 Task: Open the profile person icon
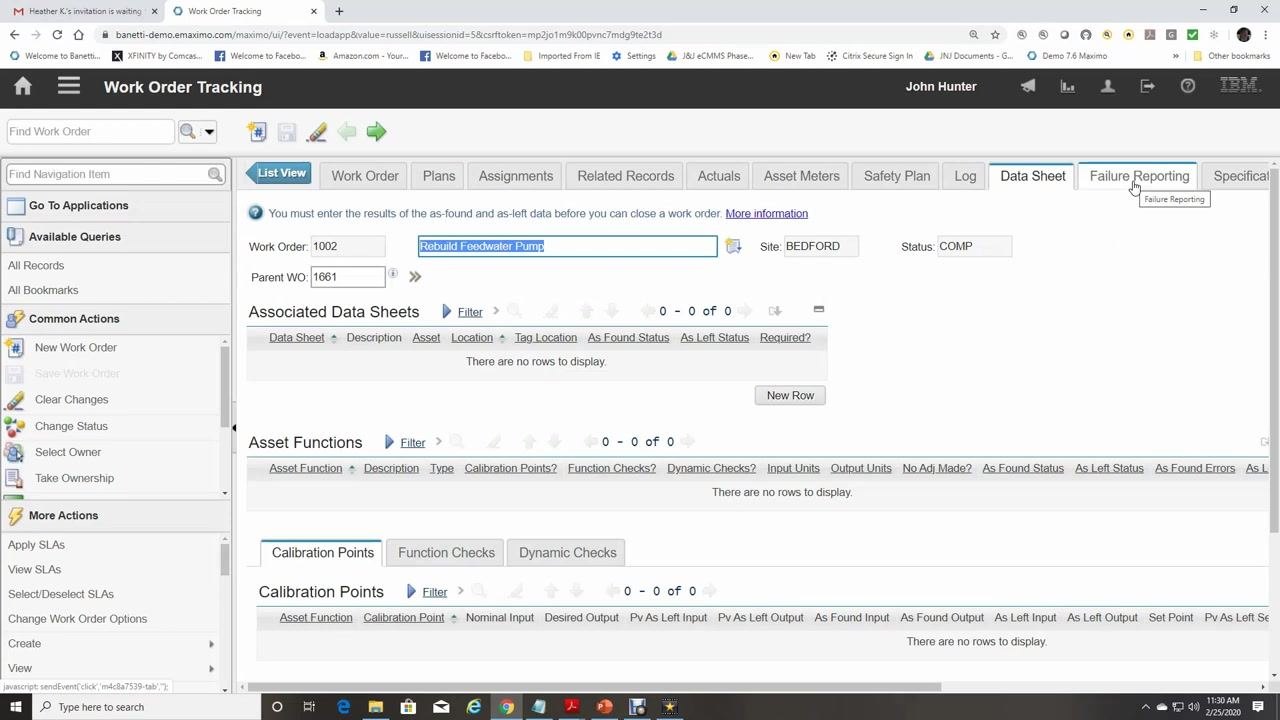(x=1108, y=87)
